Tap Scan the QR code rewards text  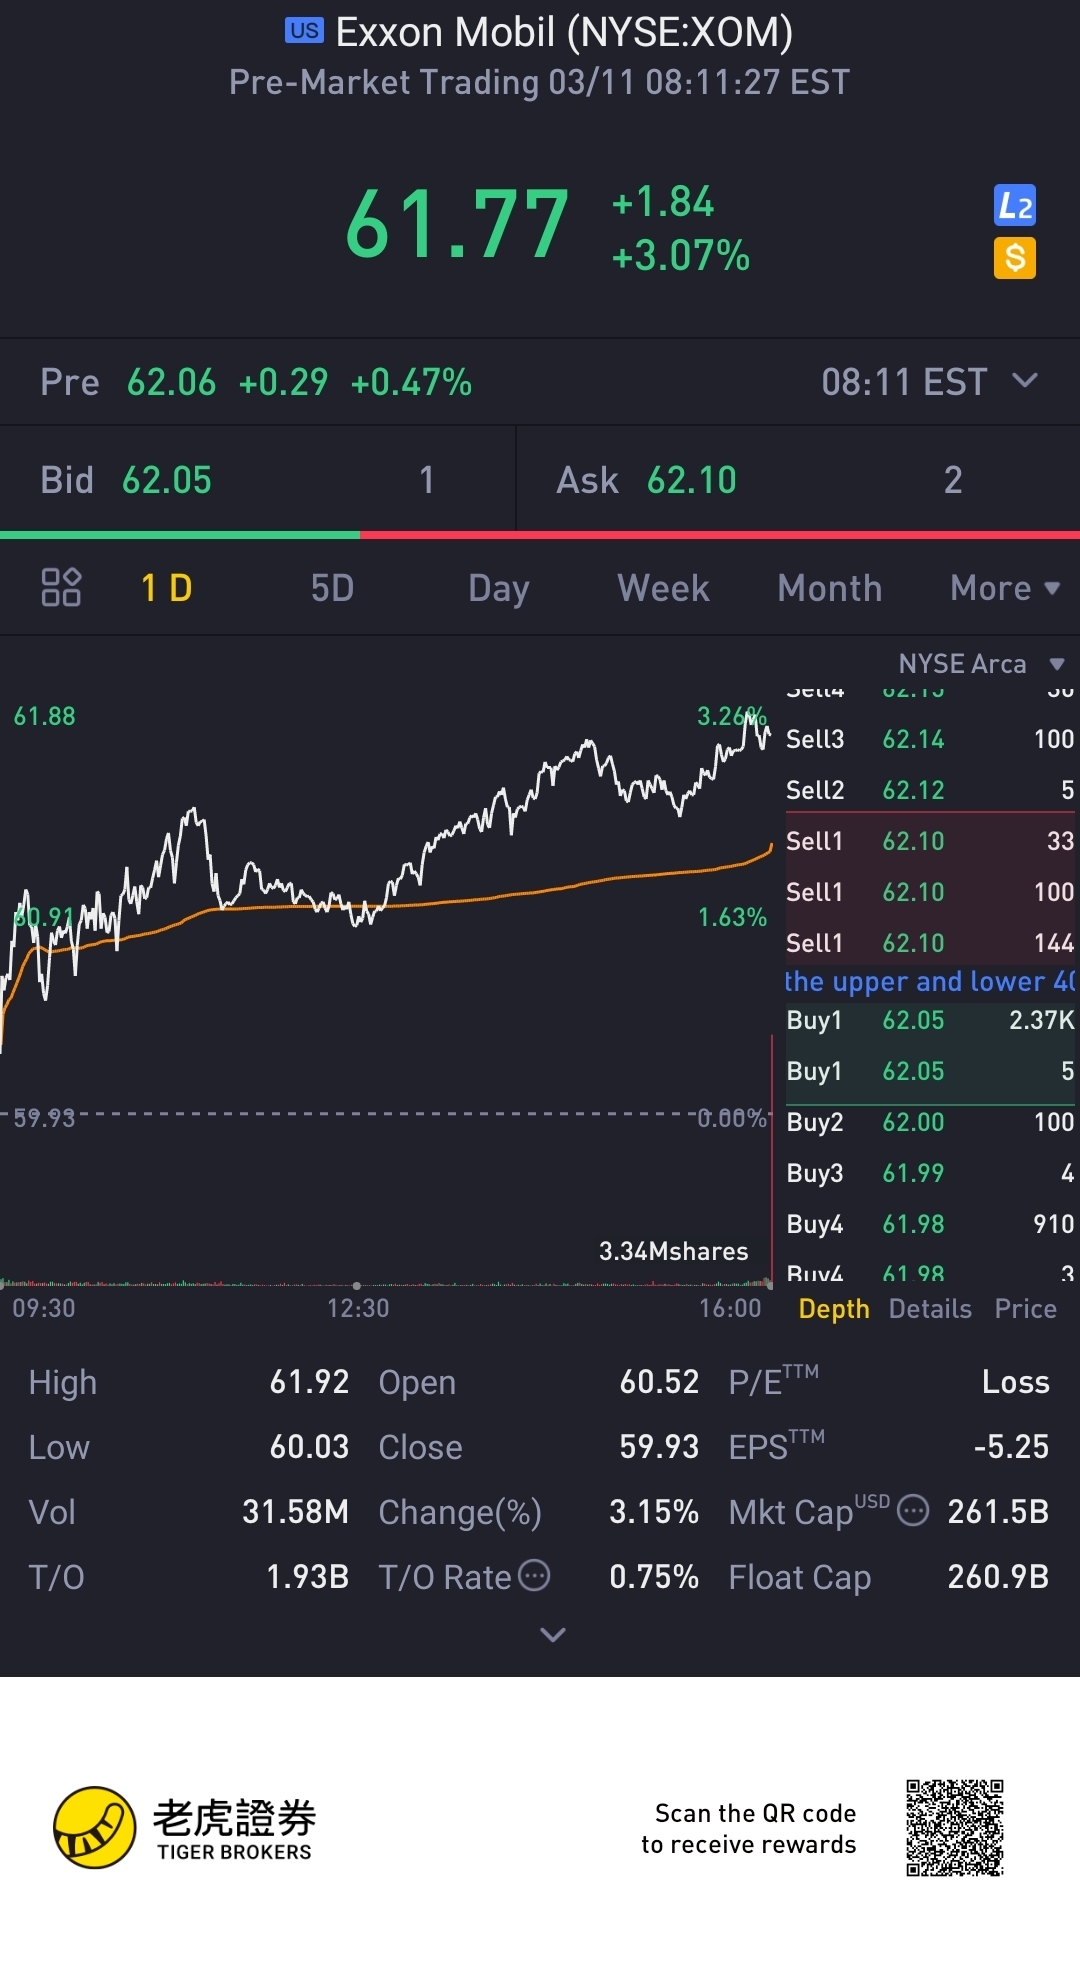749,1828
